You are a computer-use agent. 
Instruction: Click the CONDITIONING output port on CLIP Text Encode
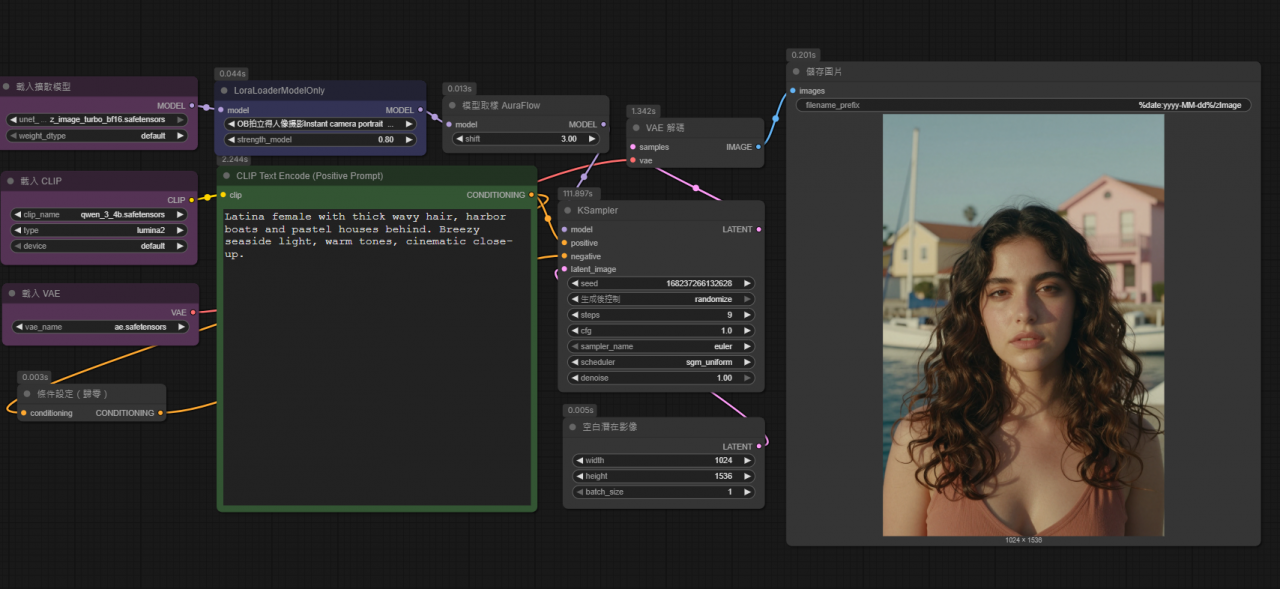(531, 195)
